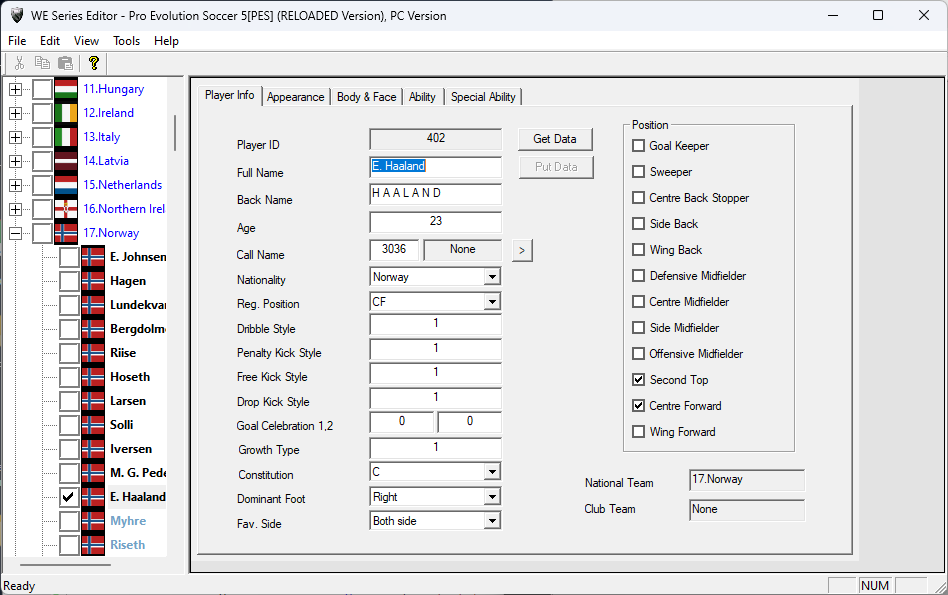Click the flag icon next to Hoseth
948x595 pixels.
[93, 377]
